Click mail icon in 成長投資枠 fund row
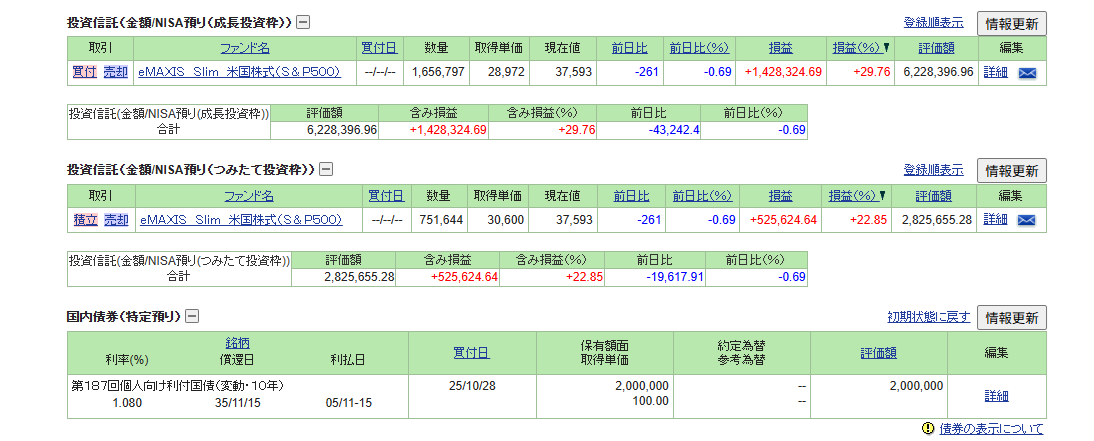This screenshot has width=1094, height=441. tap(1027, 72)
